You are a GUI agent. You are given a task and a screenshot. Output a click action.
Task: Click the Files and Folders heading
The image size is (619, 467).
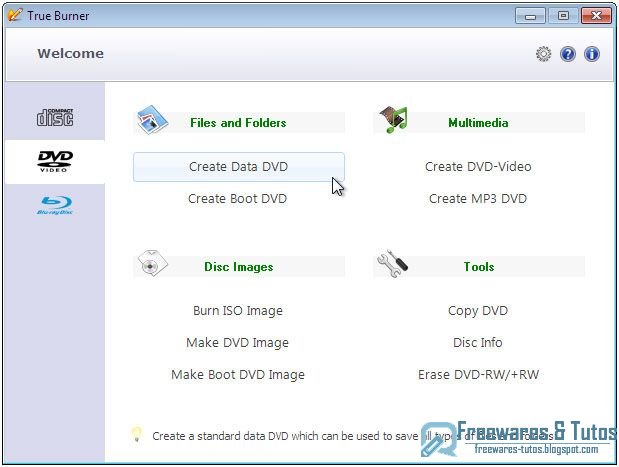pos(238,123)
